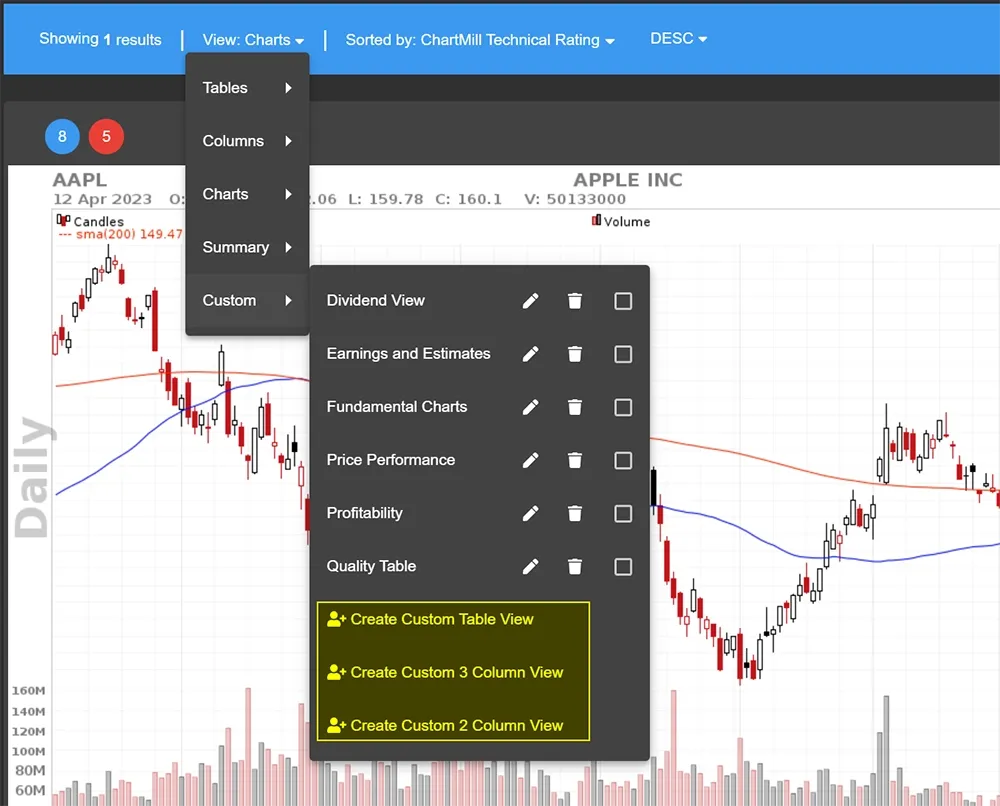Click the 12 Apr 2023 date label
1000x806 pixels.
tap(102, 200)
